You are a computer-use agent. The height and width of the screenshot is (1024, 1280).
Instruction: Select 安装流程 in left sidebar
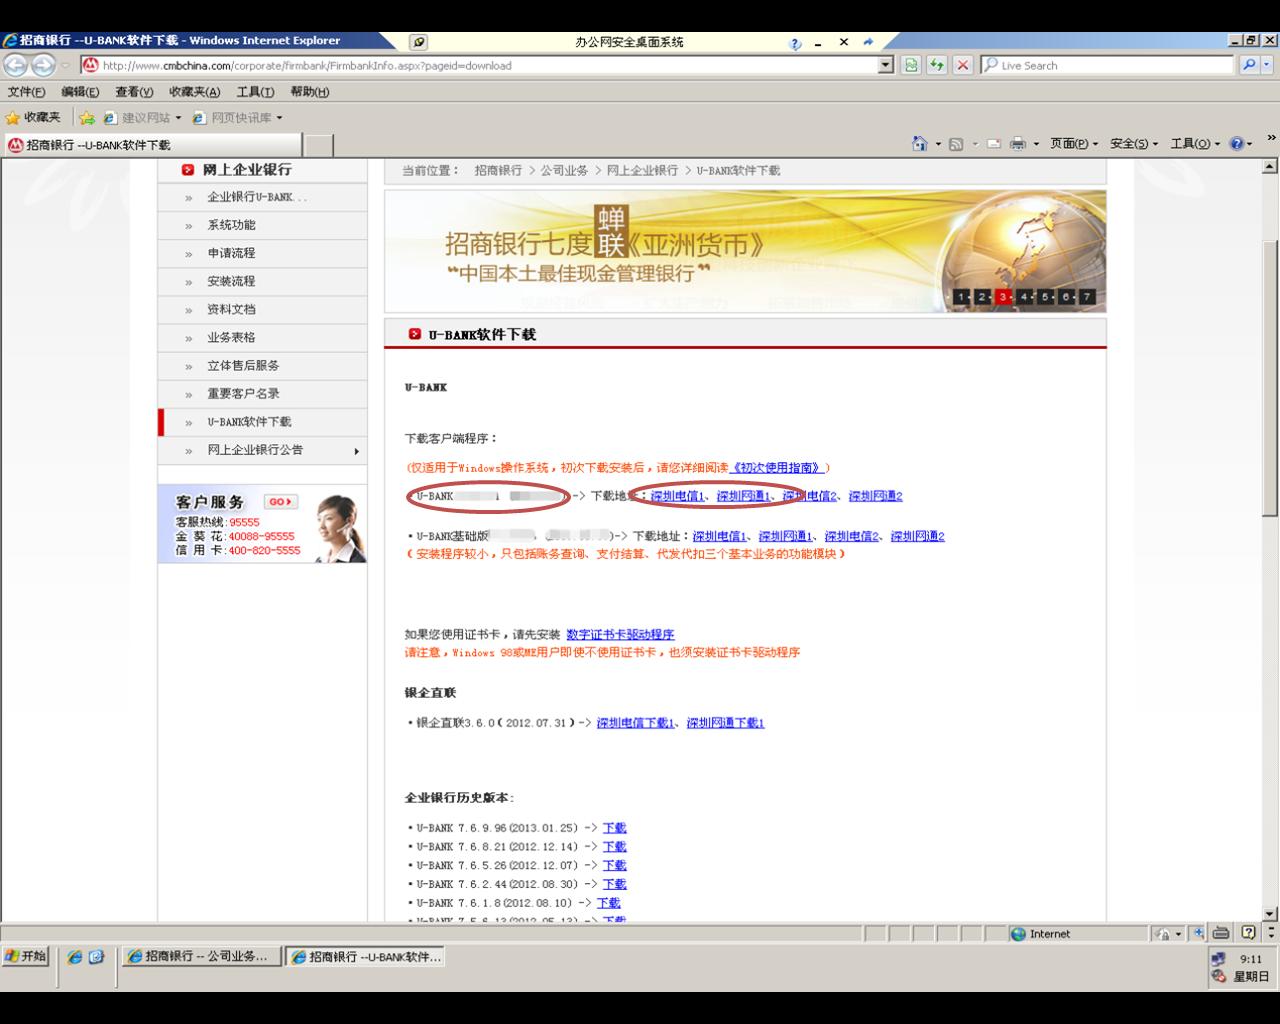[x=262, y=281]
